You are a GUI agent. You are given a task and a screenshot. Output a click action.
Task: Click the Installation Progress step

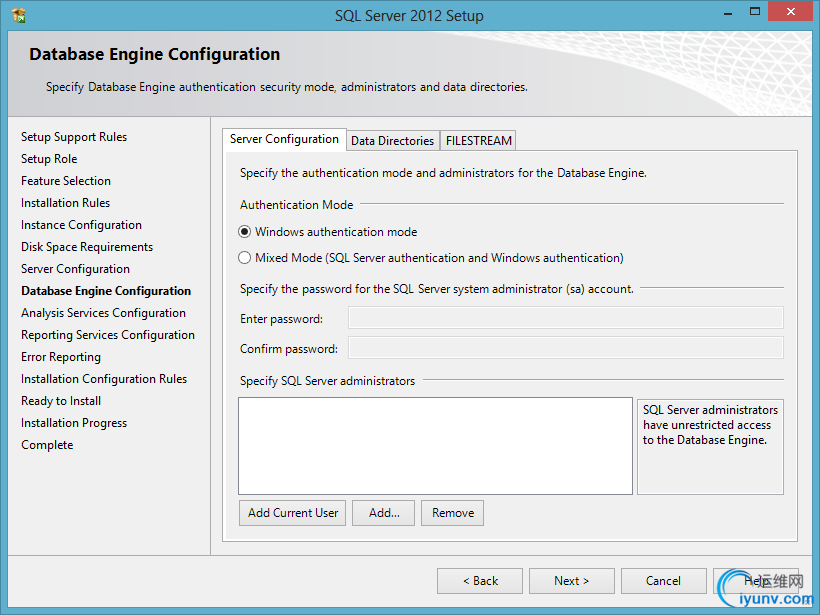click(x=74, y=423)
